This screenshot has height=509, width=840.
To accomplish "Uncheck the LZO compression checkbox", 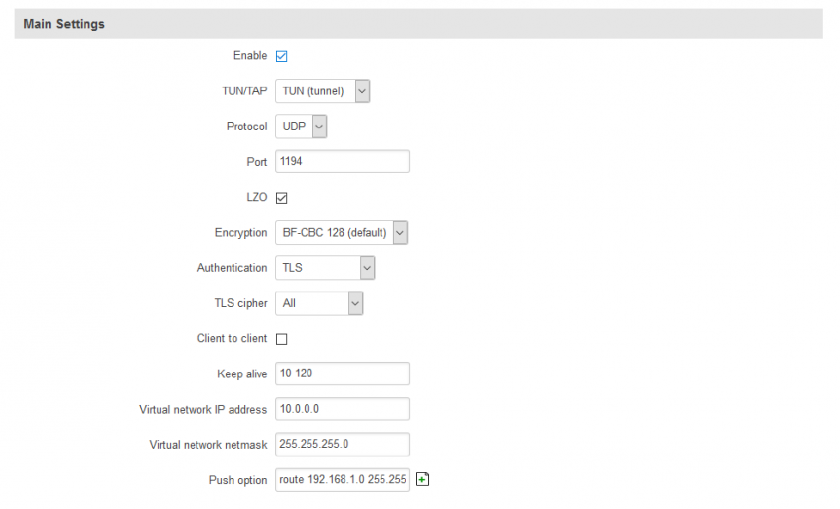I will 281,198.
